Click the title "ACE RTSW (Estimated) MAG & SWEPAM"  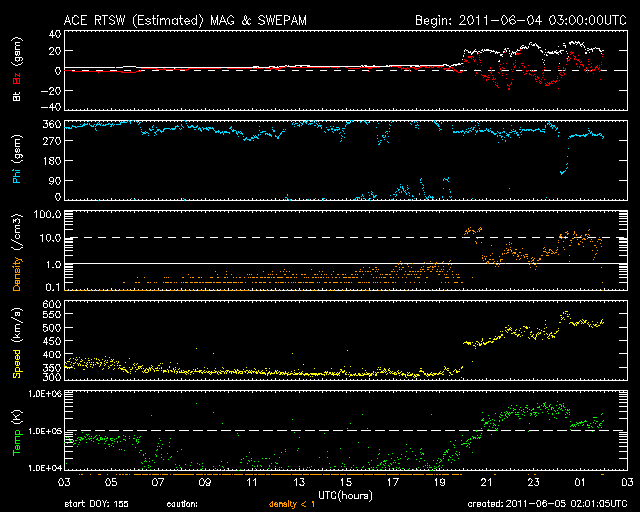click(185, 20)
